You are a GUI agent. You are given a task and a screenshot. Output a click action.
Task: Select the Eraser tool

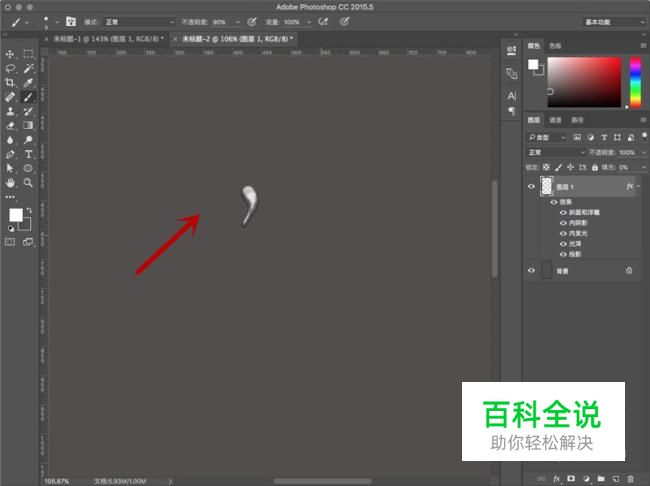click(x=10, y=125)
